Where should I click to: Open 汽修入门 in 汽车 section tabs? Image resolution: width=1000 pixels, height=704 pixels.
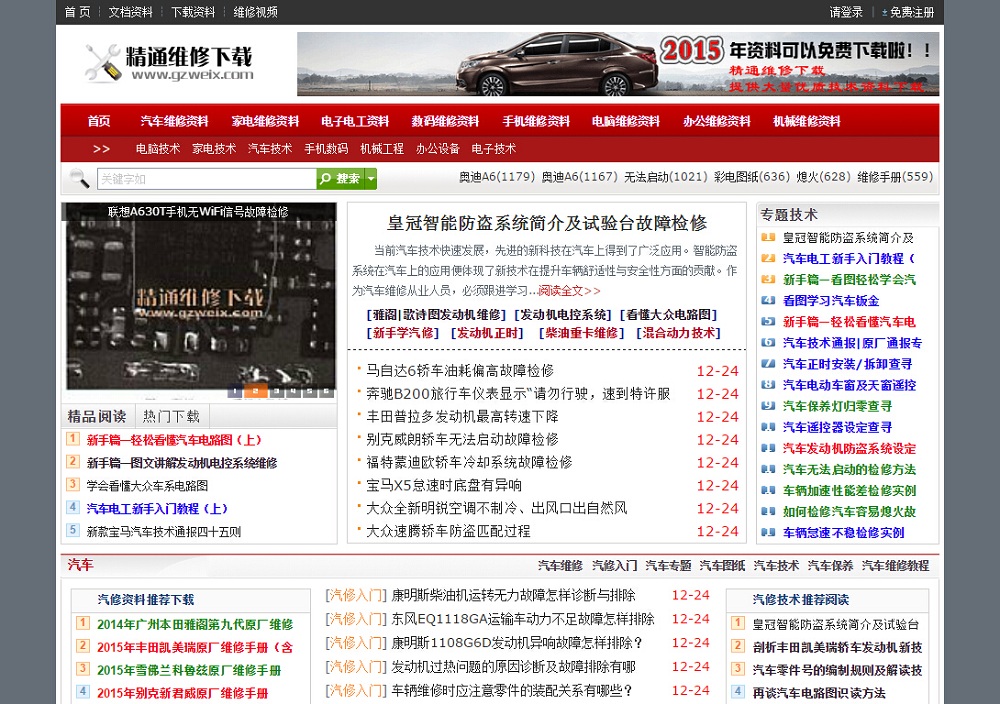[614, 566]
